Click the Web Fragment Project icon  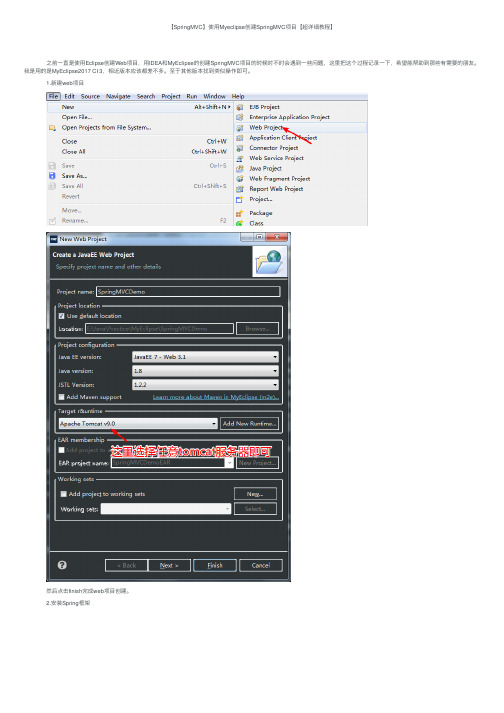(x=240, y=179)
